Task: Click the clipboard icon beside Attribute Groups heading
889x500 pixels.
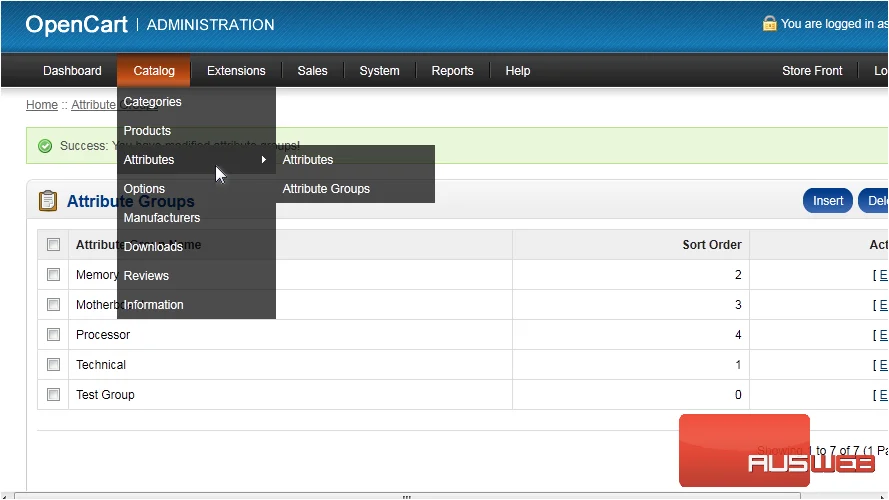Action: [48, 201]
